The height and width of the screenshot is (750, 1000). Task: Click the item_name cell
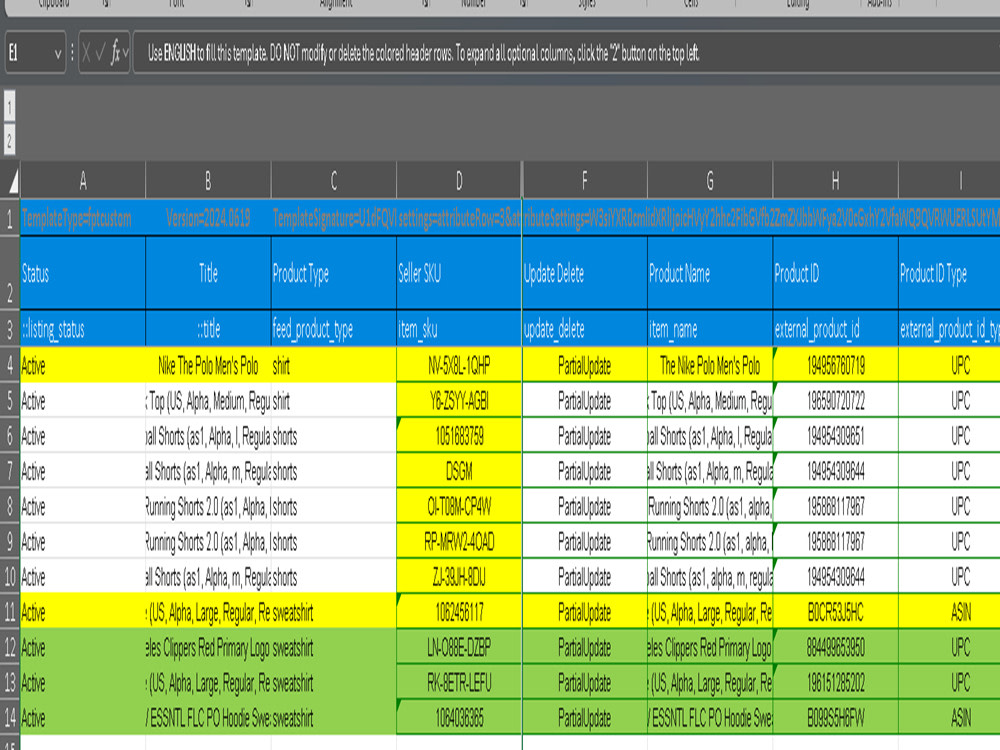710,328
